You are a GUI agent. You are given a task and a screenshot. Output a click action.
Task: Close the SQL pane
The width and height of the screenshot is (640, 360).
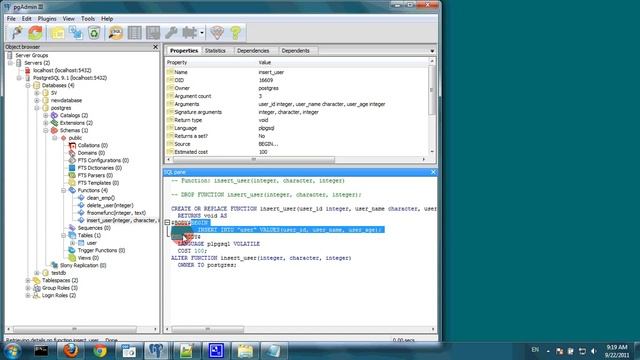tap(433, 172)
